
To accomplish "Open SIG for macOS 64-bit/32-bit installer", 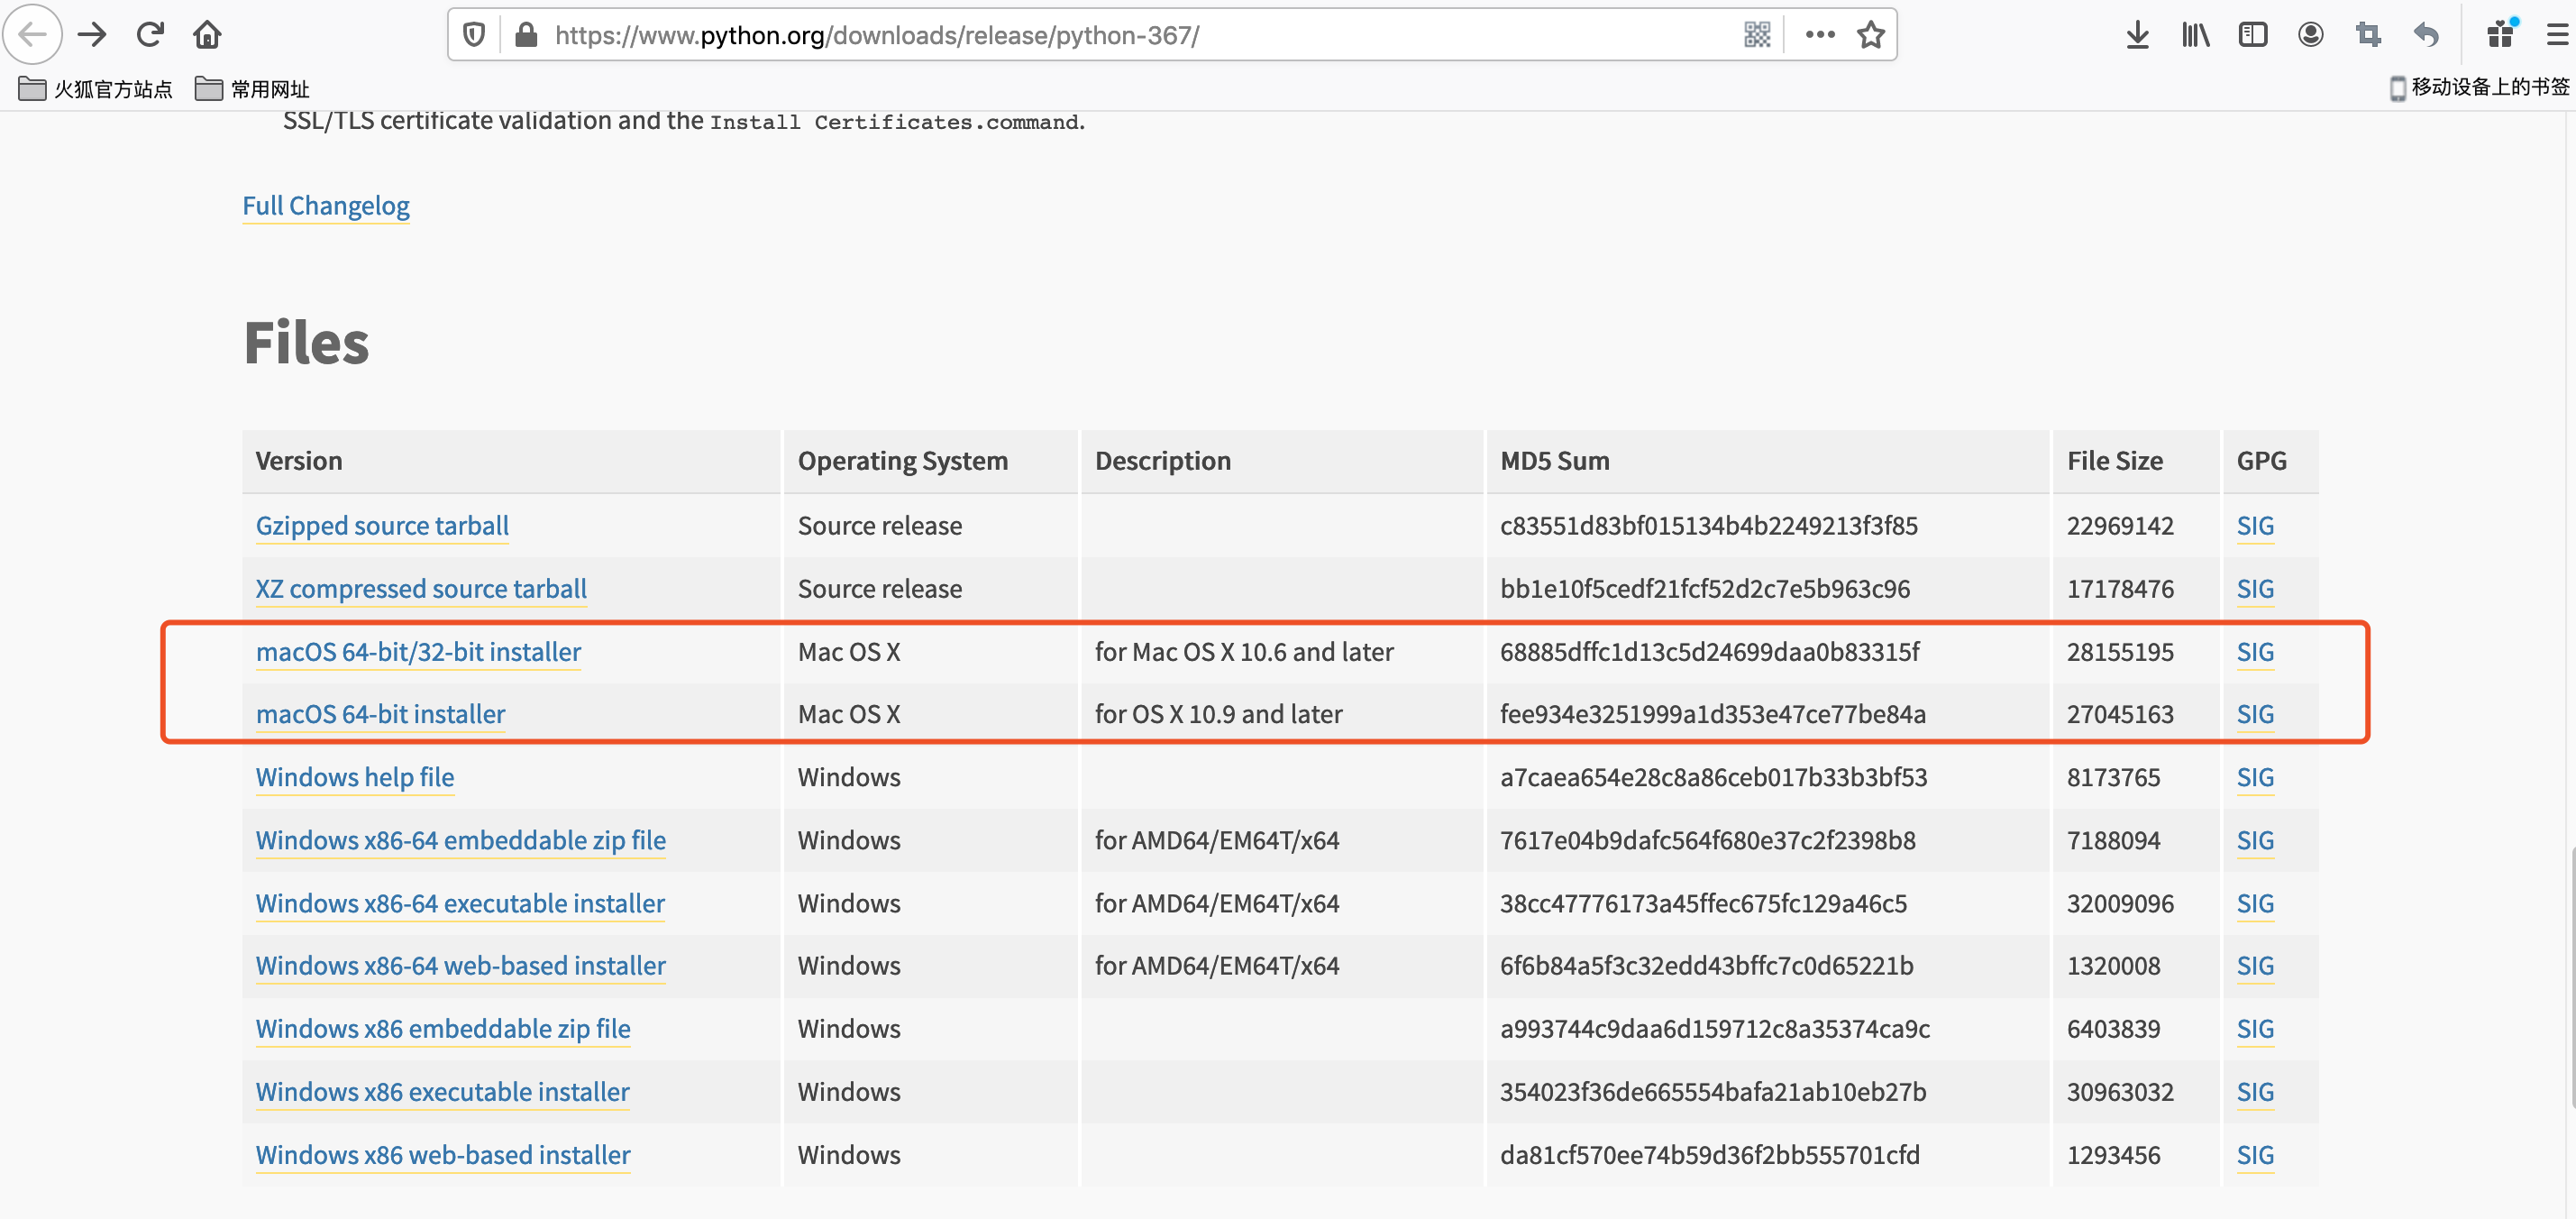I will click(x=2255, y=651).
